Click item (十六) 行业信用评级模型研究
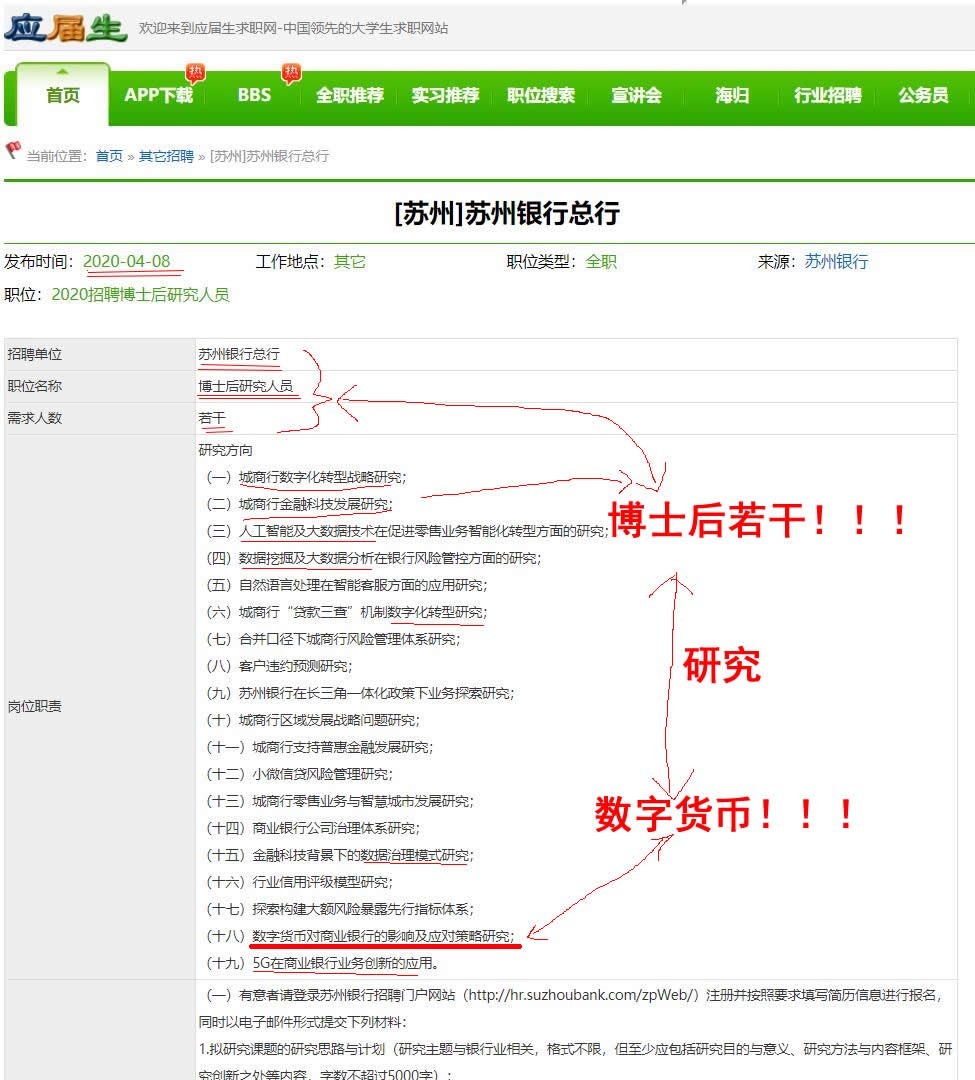 pos(300,882)
